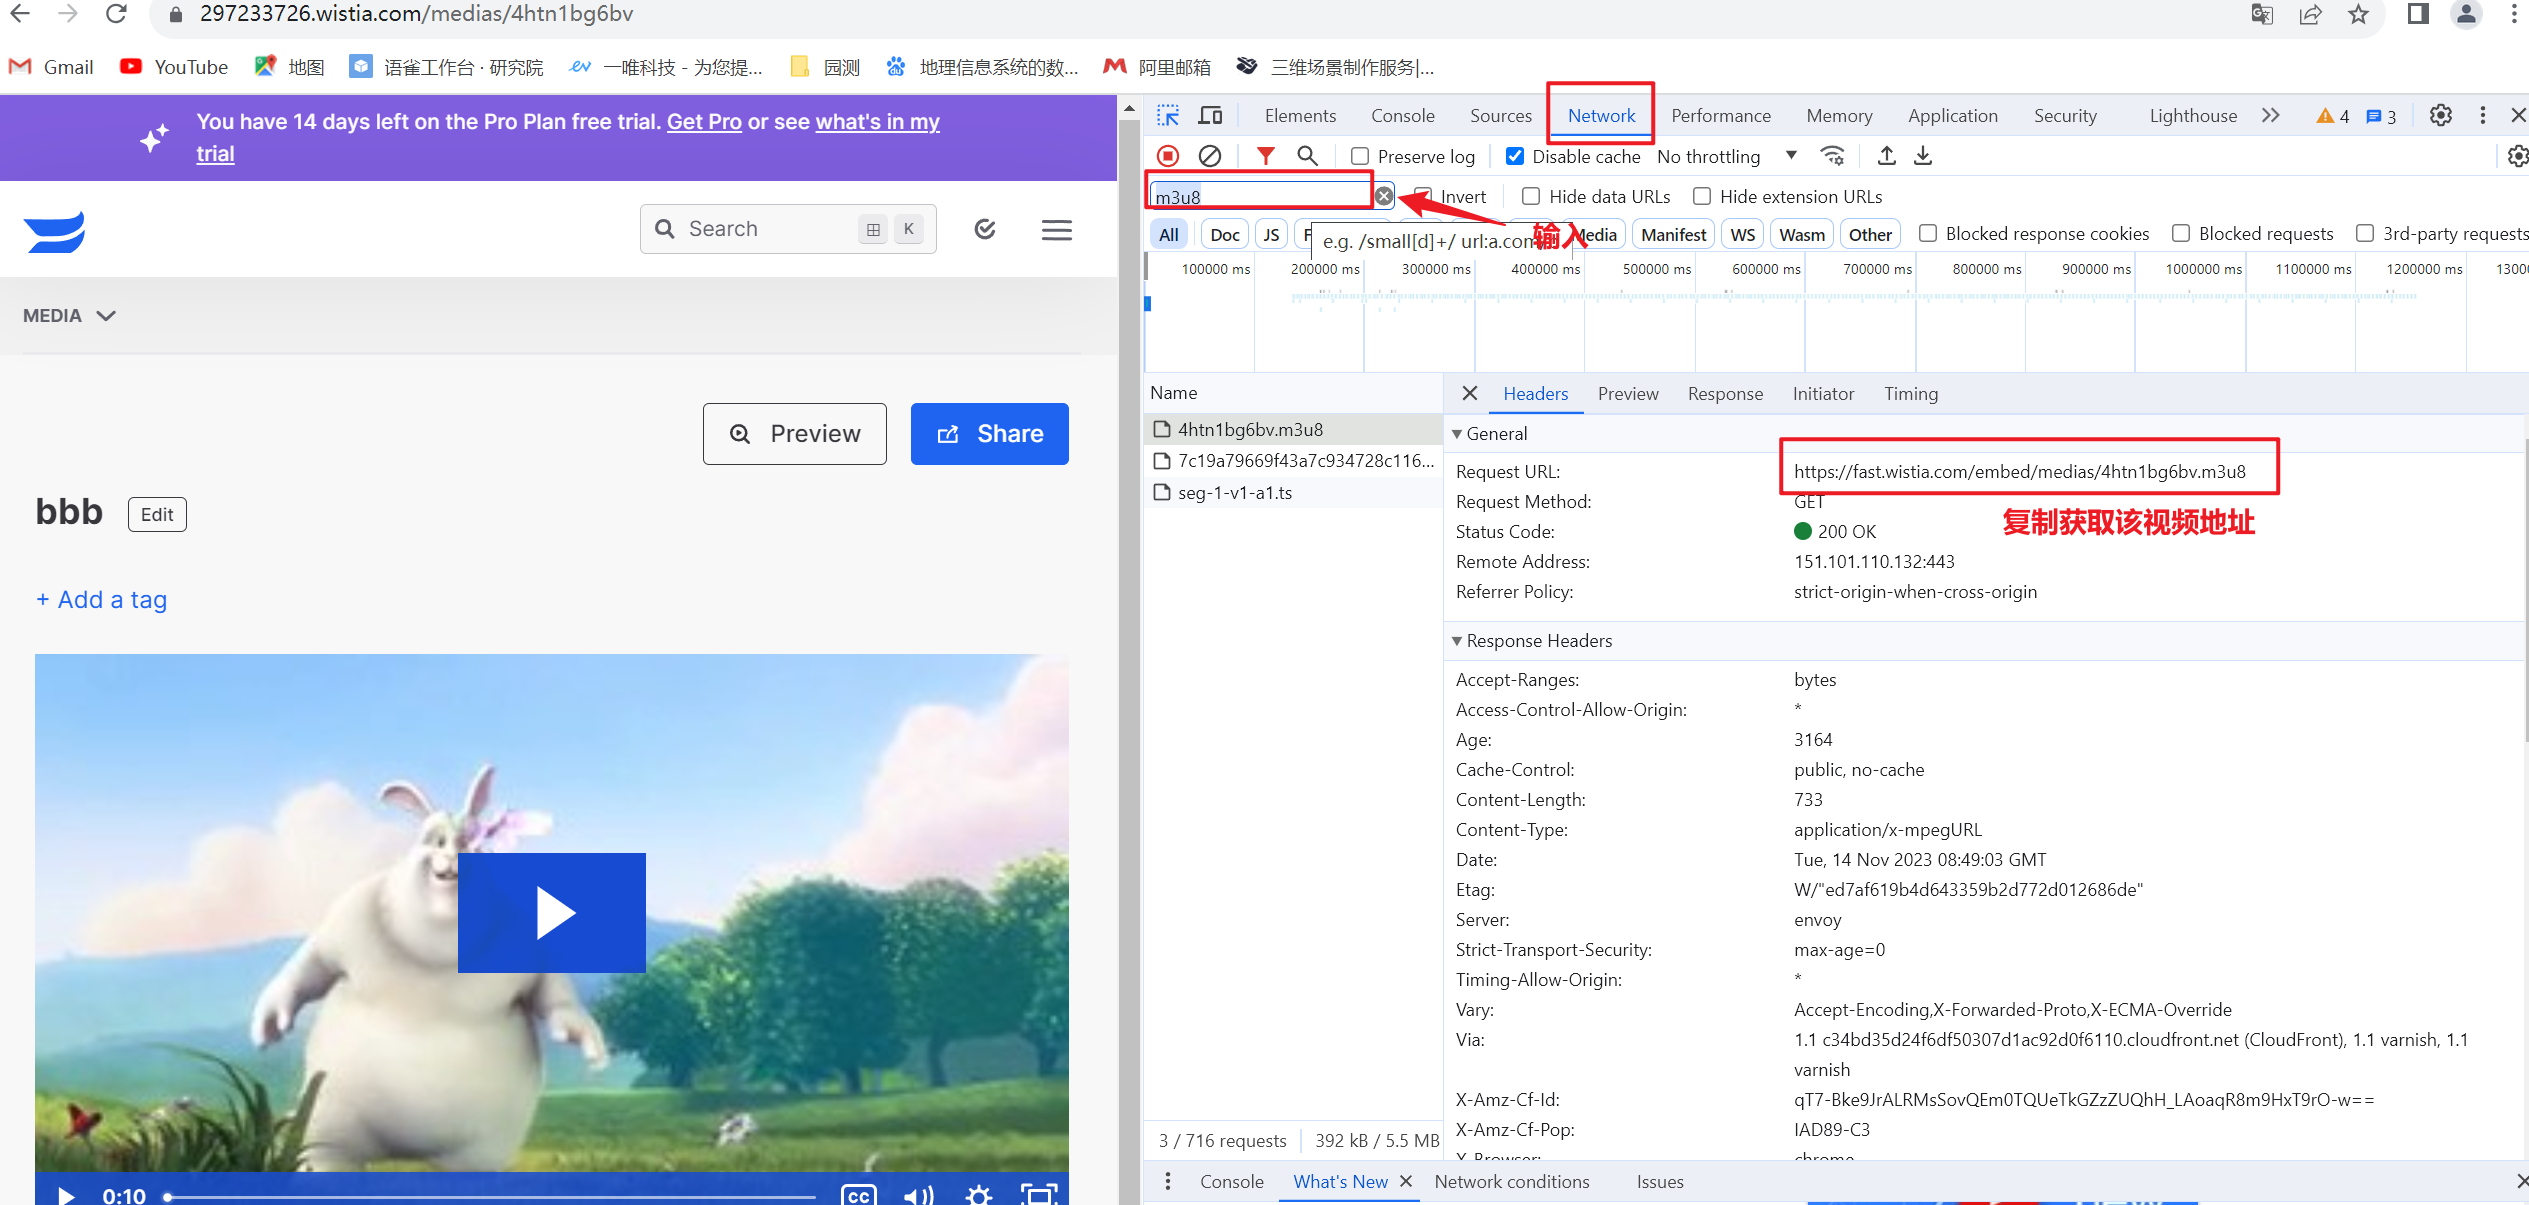The width and height of the screenshot is (2529, 1205).
Task: Check Blocked response cookies
Action: 1928,233
